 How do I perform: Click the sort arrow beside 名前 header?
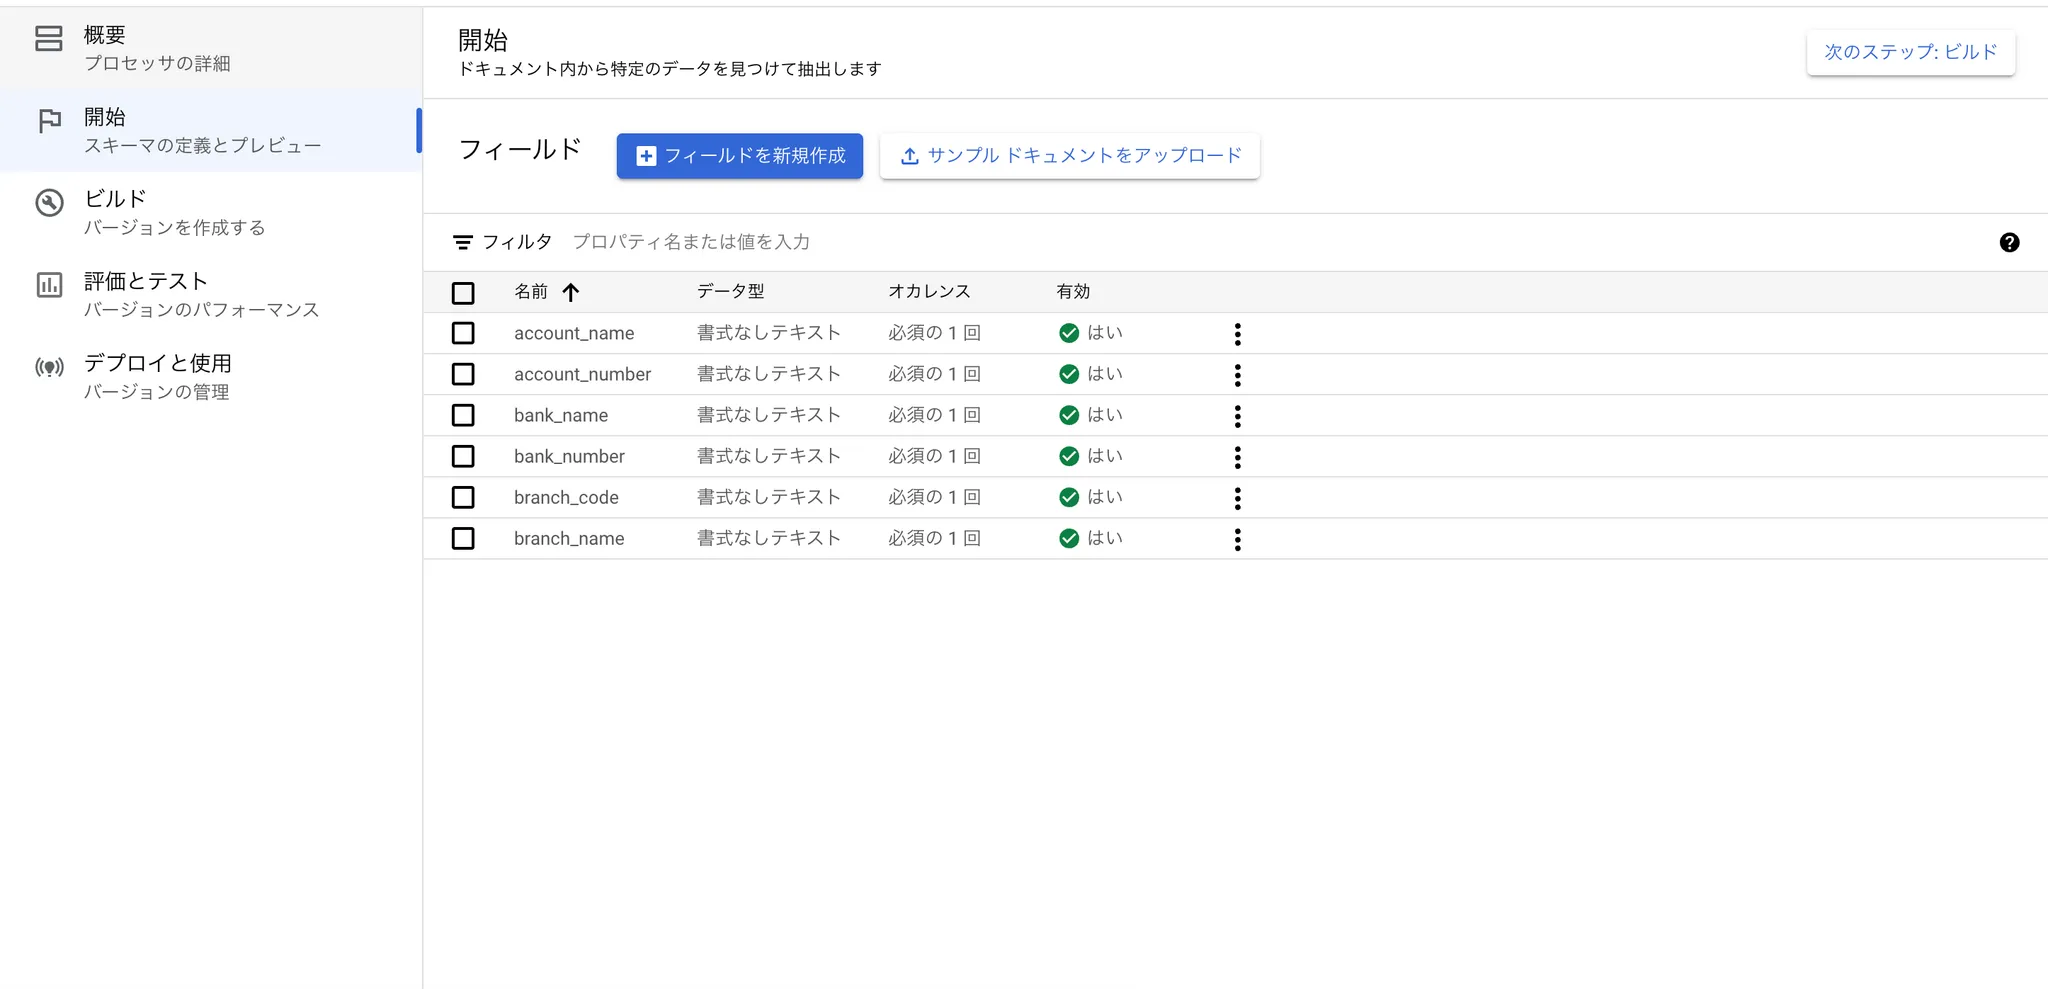pos(571,292)
